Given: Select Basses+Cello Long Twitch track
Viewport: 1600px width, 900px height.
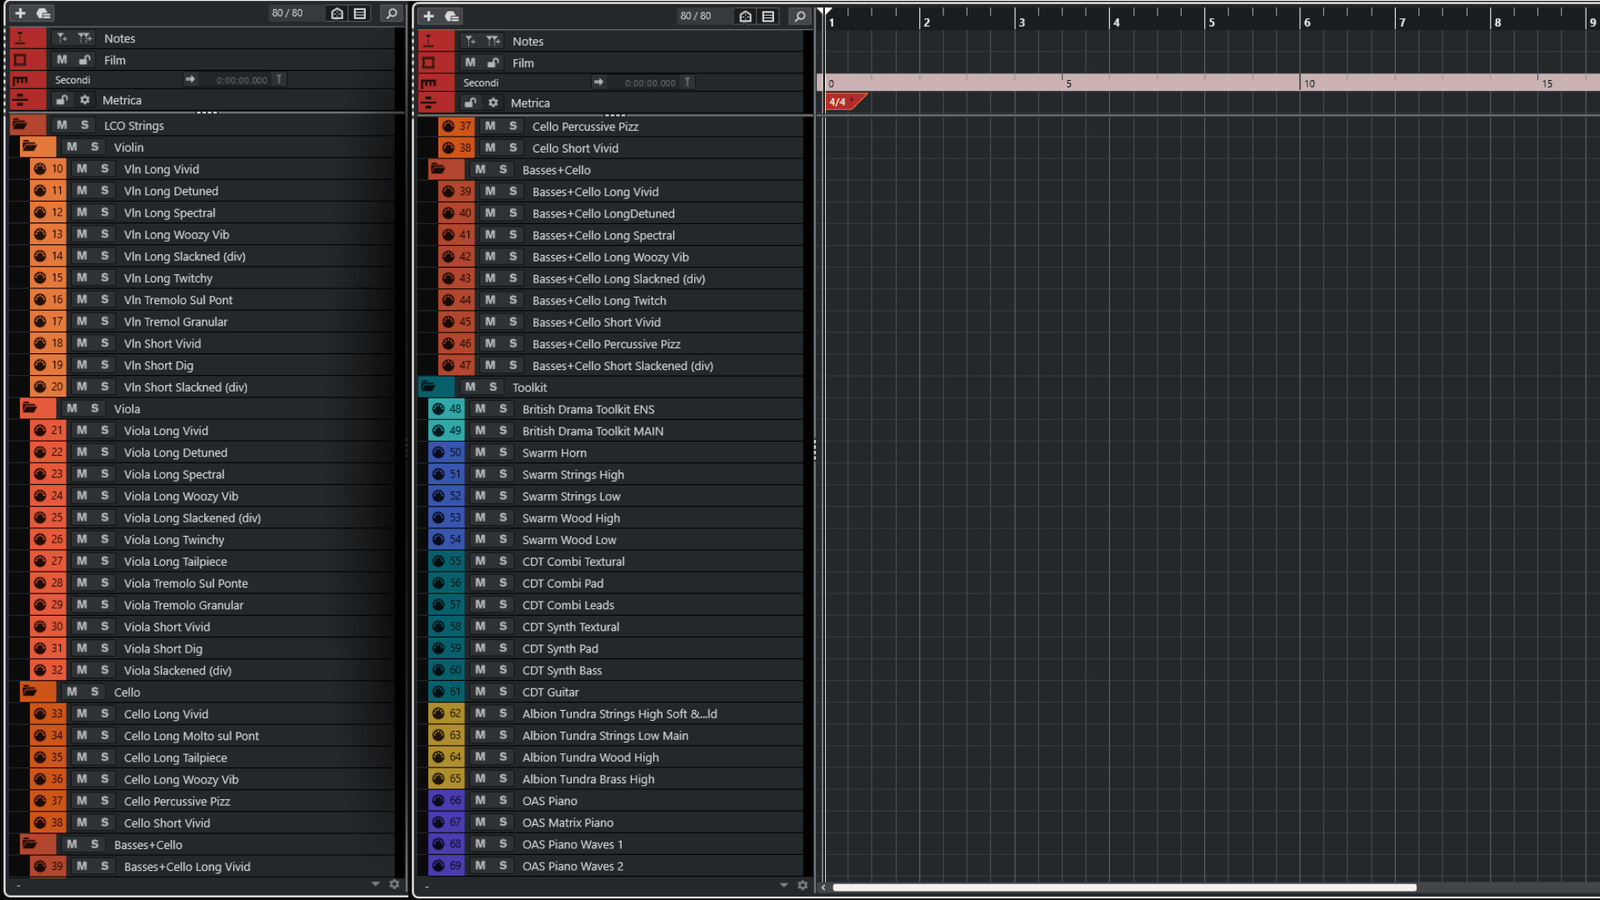Looking at the screenshot, I should 620,301.
